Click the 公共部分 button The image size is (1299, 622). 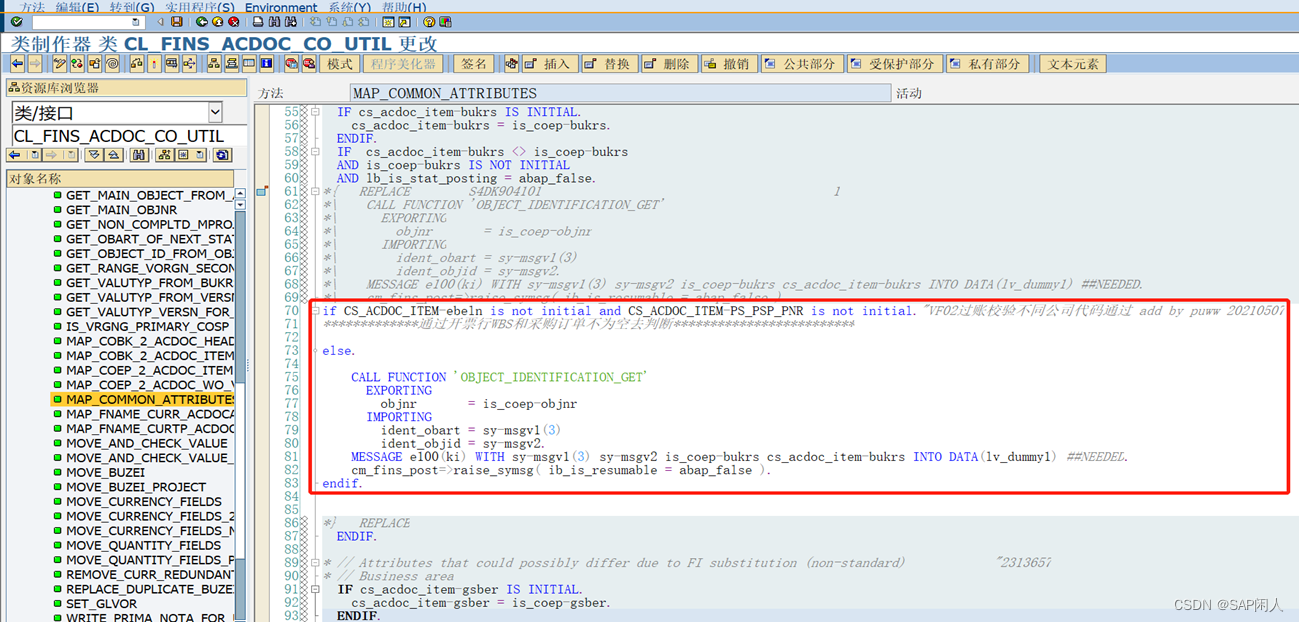click(x=801, y=64)
